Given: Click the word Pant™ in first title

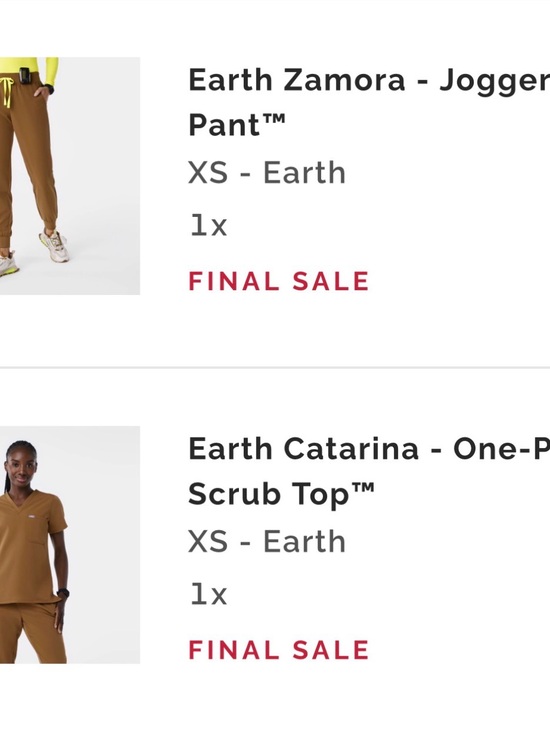Looking at the screenshot, I should coord(237,125).
